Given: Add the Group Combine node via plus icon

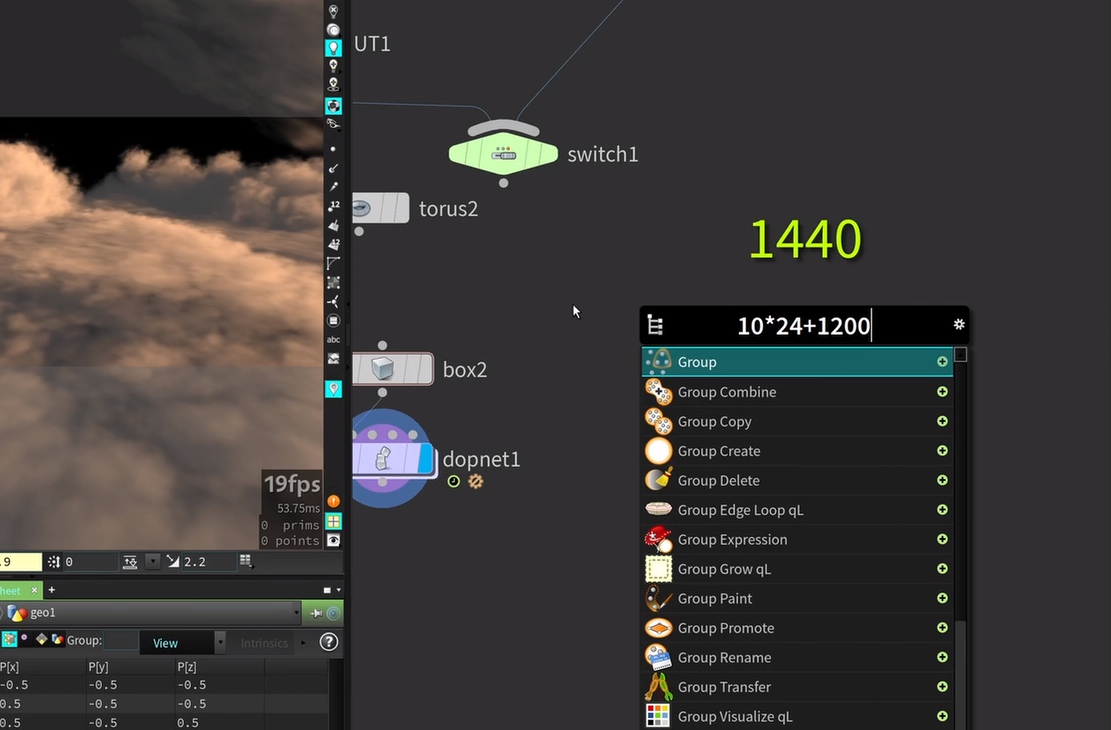Looking at the screenshot, I should pos(942,392).
